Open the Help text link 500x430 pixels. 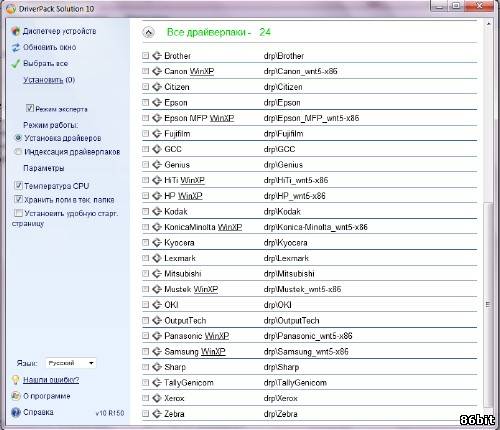(38, 412)
